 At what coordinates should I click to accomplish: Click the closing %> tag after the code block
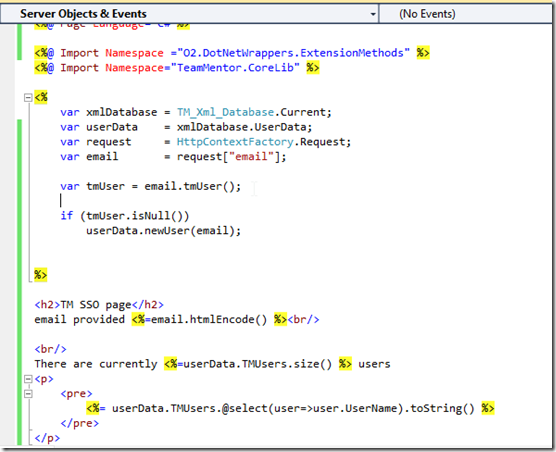[x=40, y=275]
